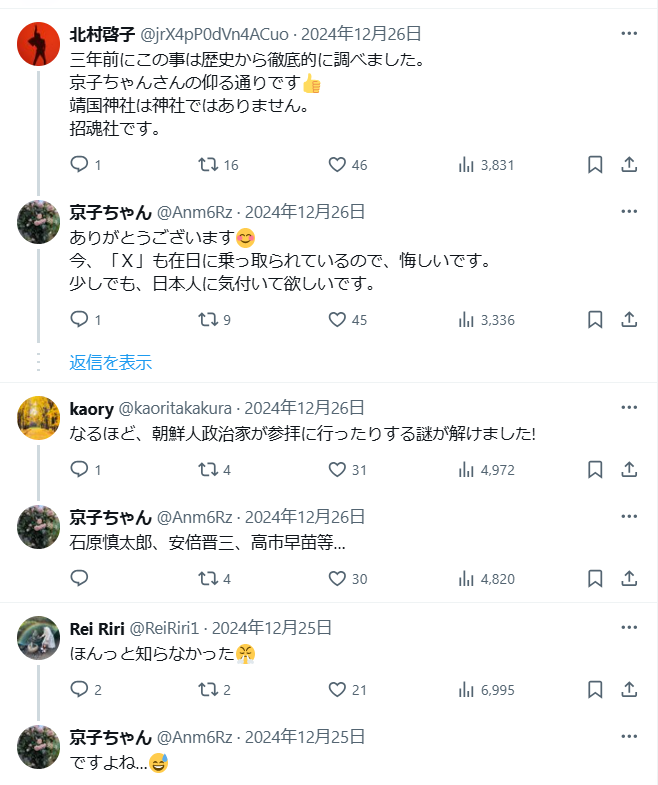Open more menu on kaory's post
The width and height of the screenshot is (658, 785).
point(629,407)
